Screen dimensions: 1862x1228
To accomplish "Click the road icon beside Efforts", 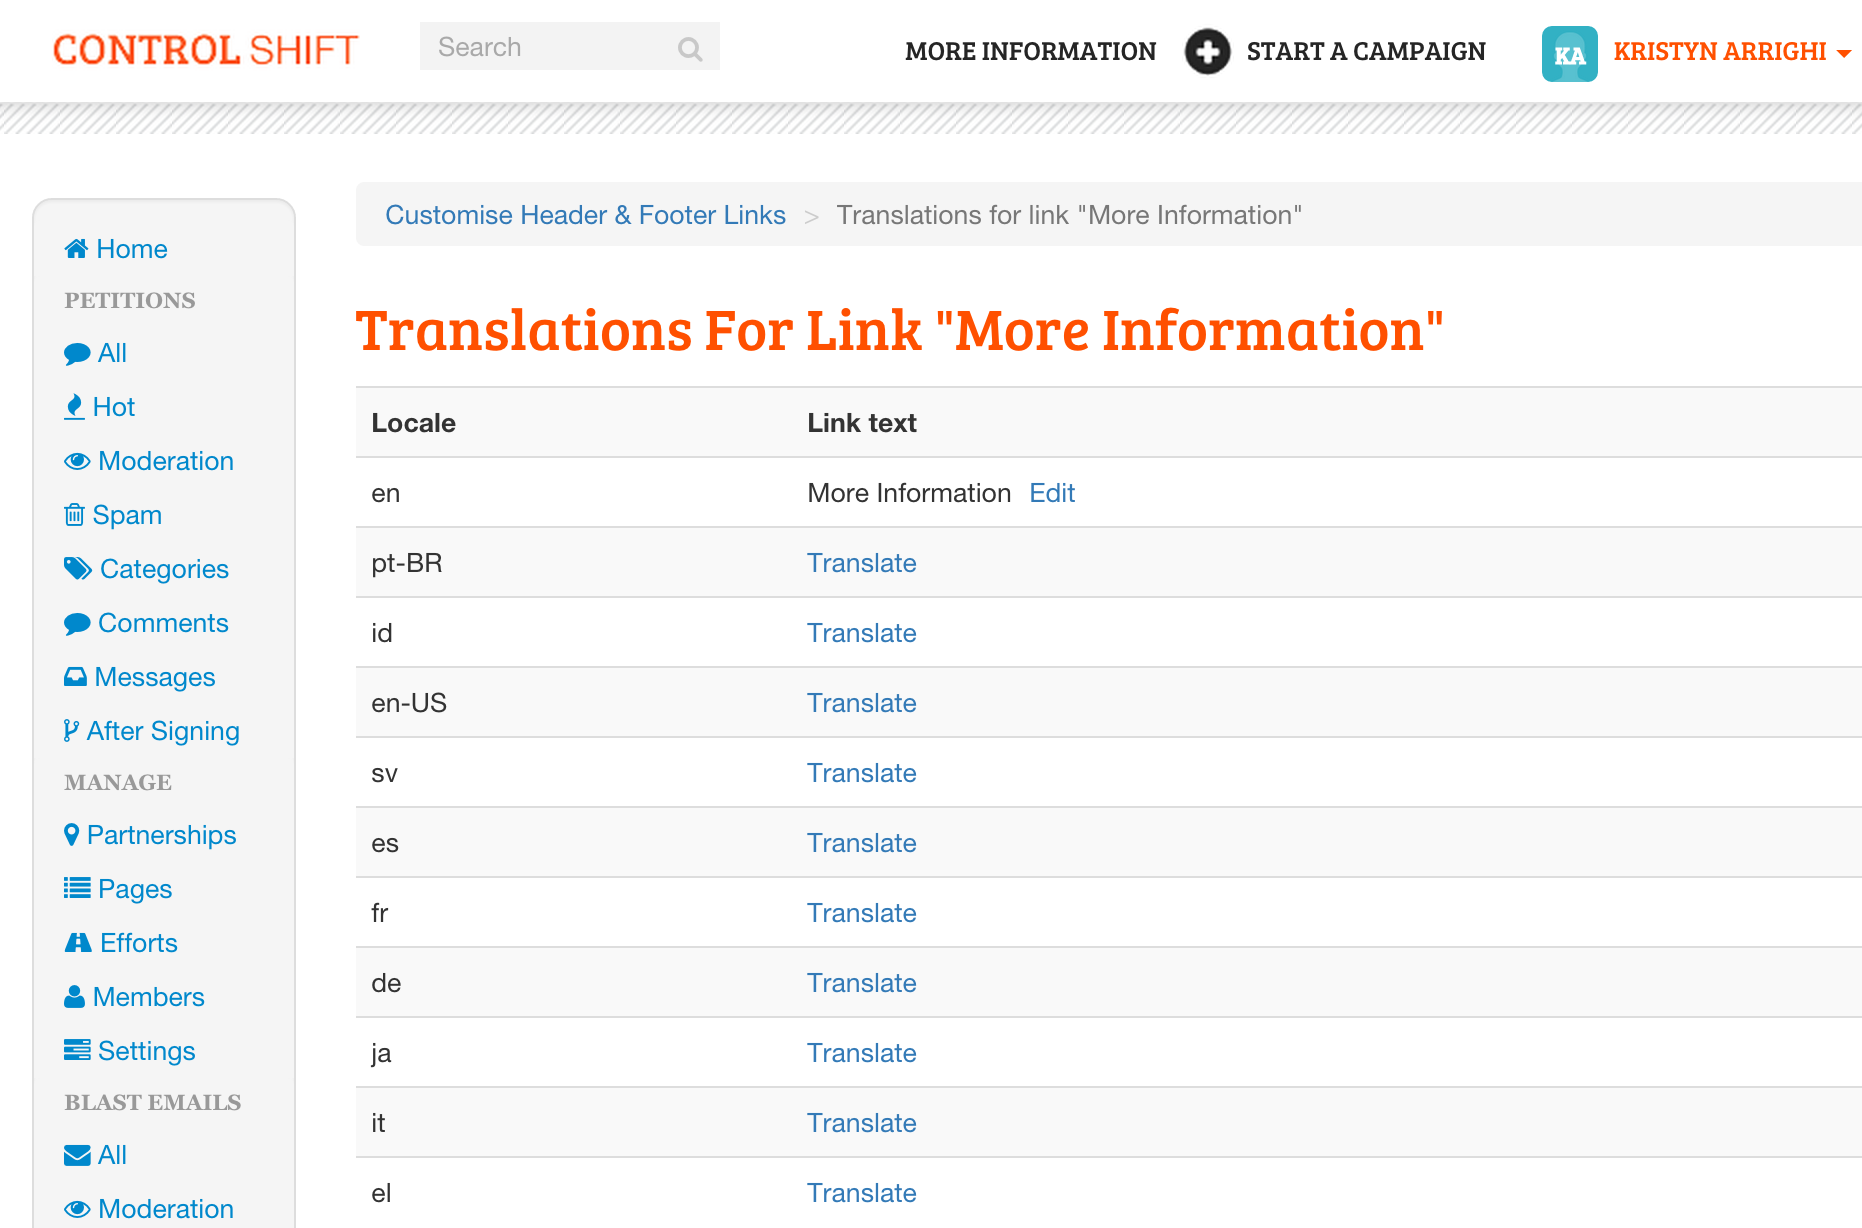I will coord(78,943).
